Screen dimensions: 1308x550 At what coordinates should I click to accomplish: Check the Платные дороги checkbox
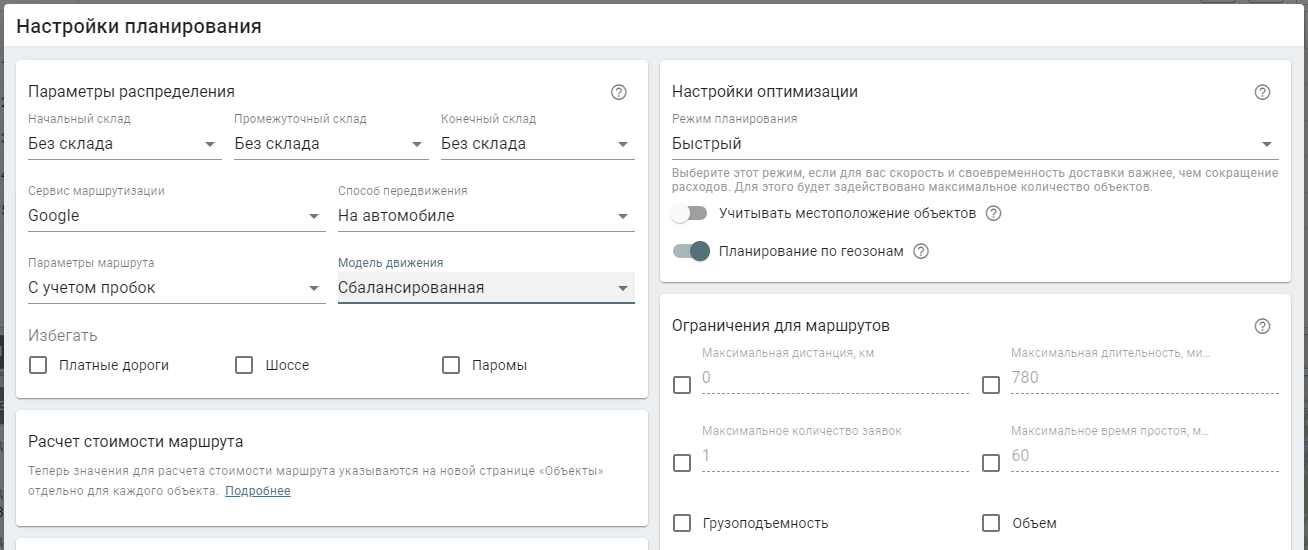click(39, 365)
